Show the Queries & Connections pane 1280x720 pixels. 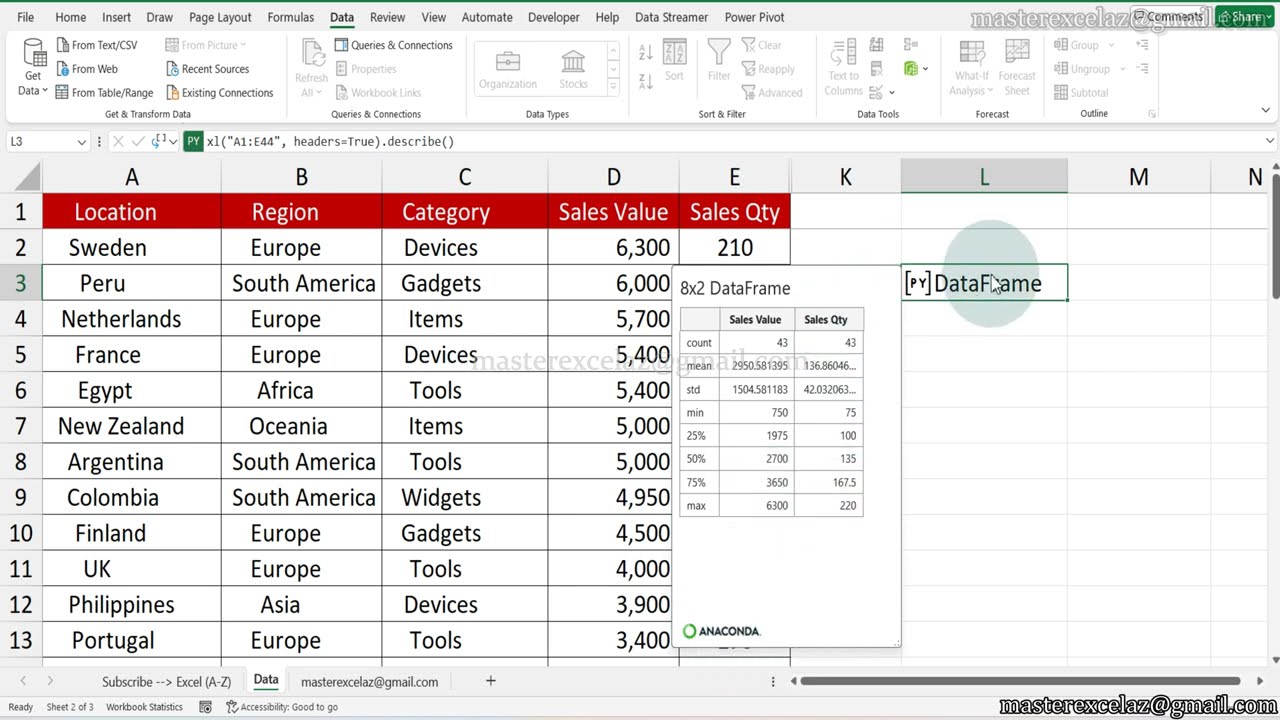tap(393, 45)
